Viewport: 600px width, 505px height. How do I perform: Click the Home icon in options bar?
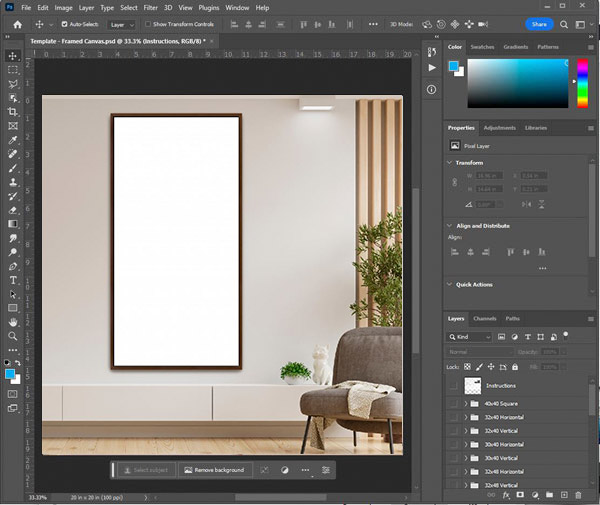[17, 24]
